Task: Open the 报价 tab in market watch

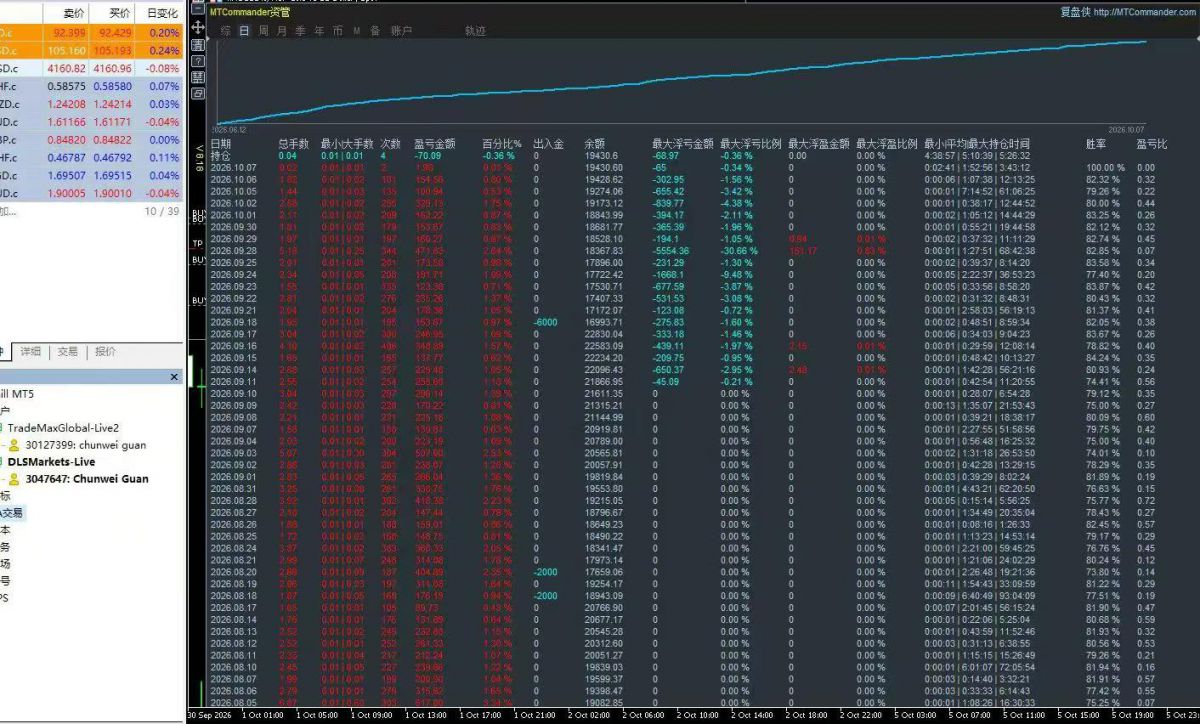Action: click(105, 352)
